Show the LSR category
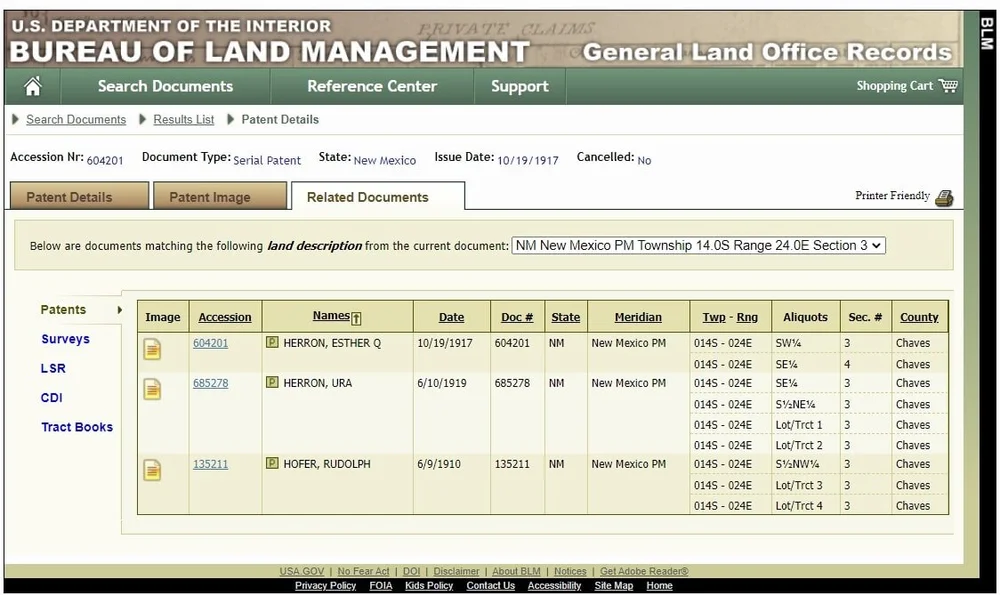 click(x=53, y=368)
